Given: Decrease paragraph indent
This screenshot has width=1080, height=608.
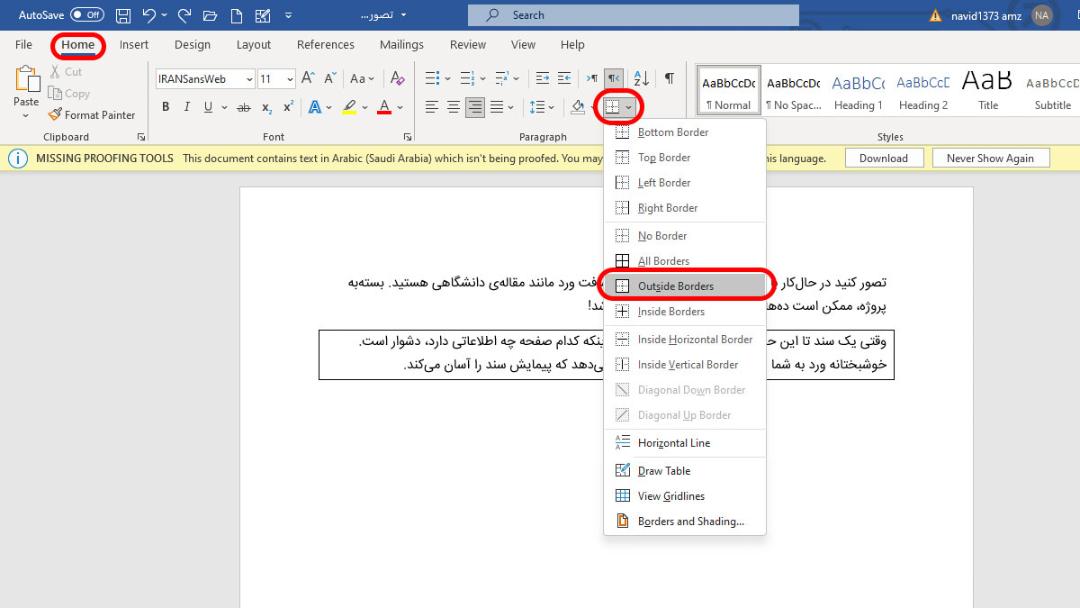Looking at the screenshot, I should [x=542, y=78].
